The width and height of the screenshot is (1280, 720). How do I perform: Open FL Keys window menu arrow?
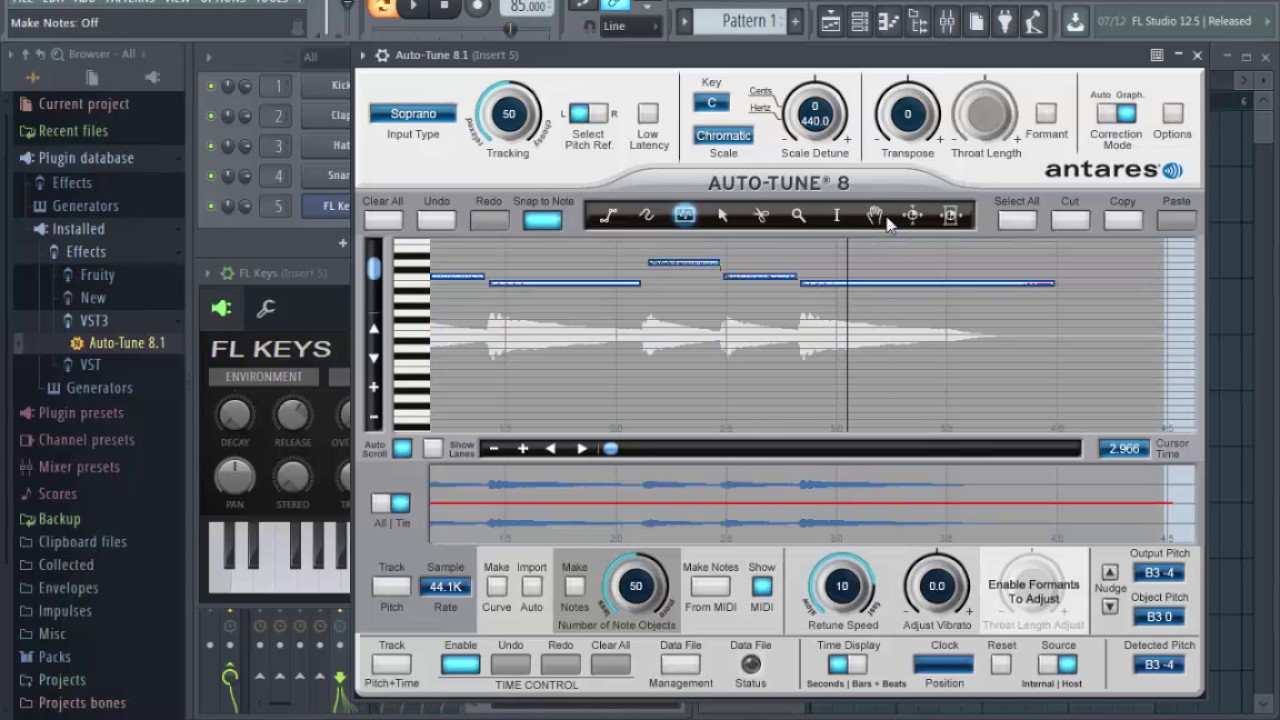click(208, 273)
